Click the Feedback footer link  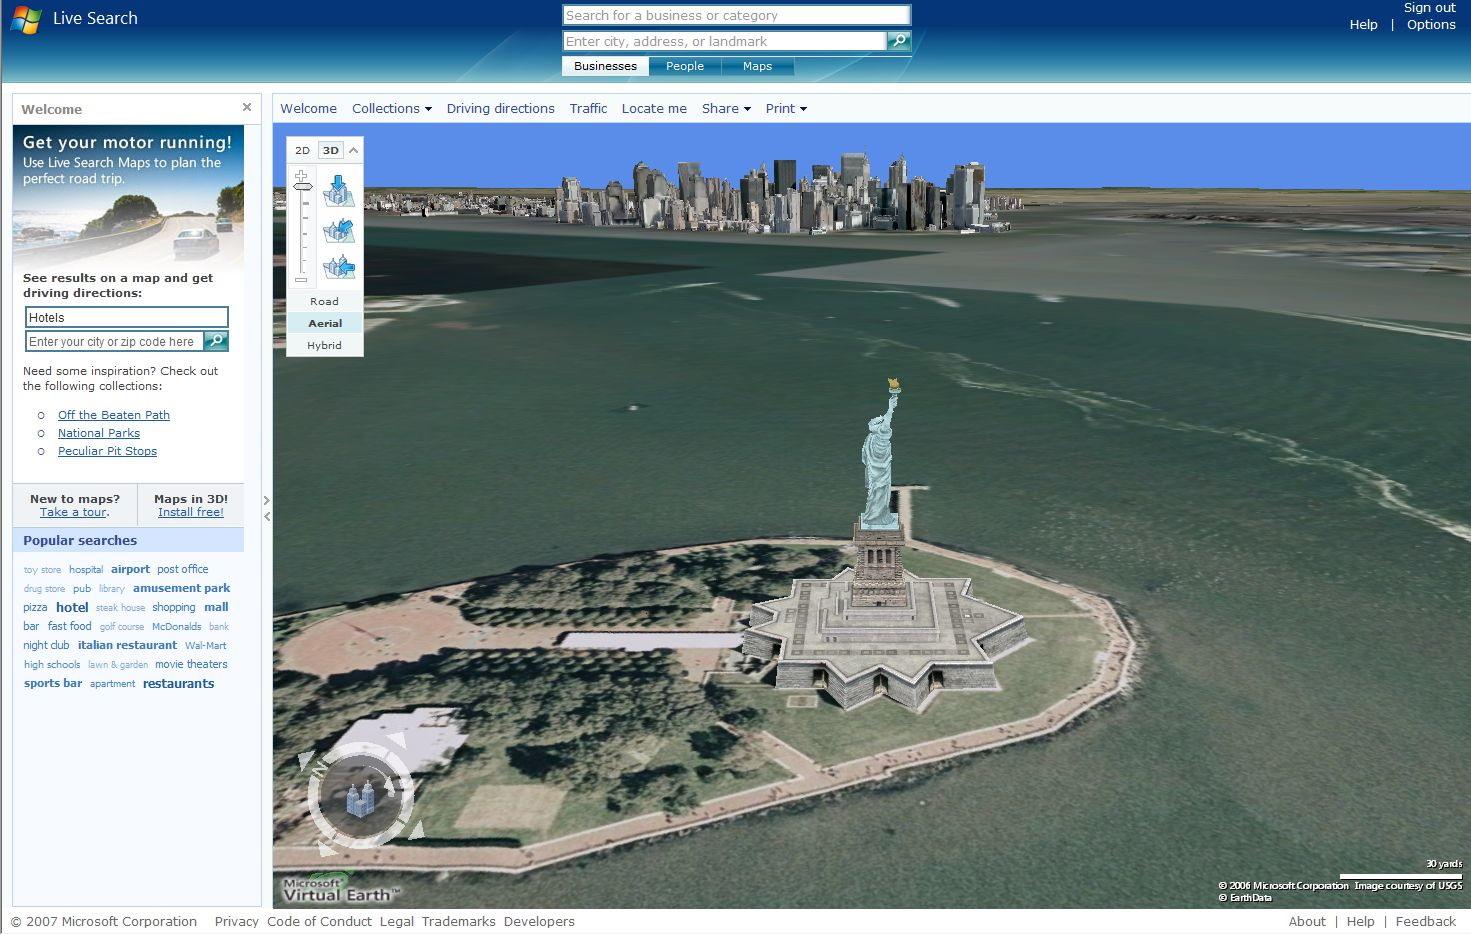pyautogui.click(x=1425, y=922)
